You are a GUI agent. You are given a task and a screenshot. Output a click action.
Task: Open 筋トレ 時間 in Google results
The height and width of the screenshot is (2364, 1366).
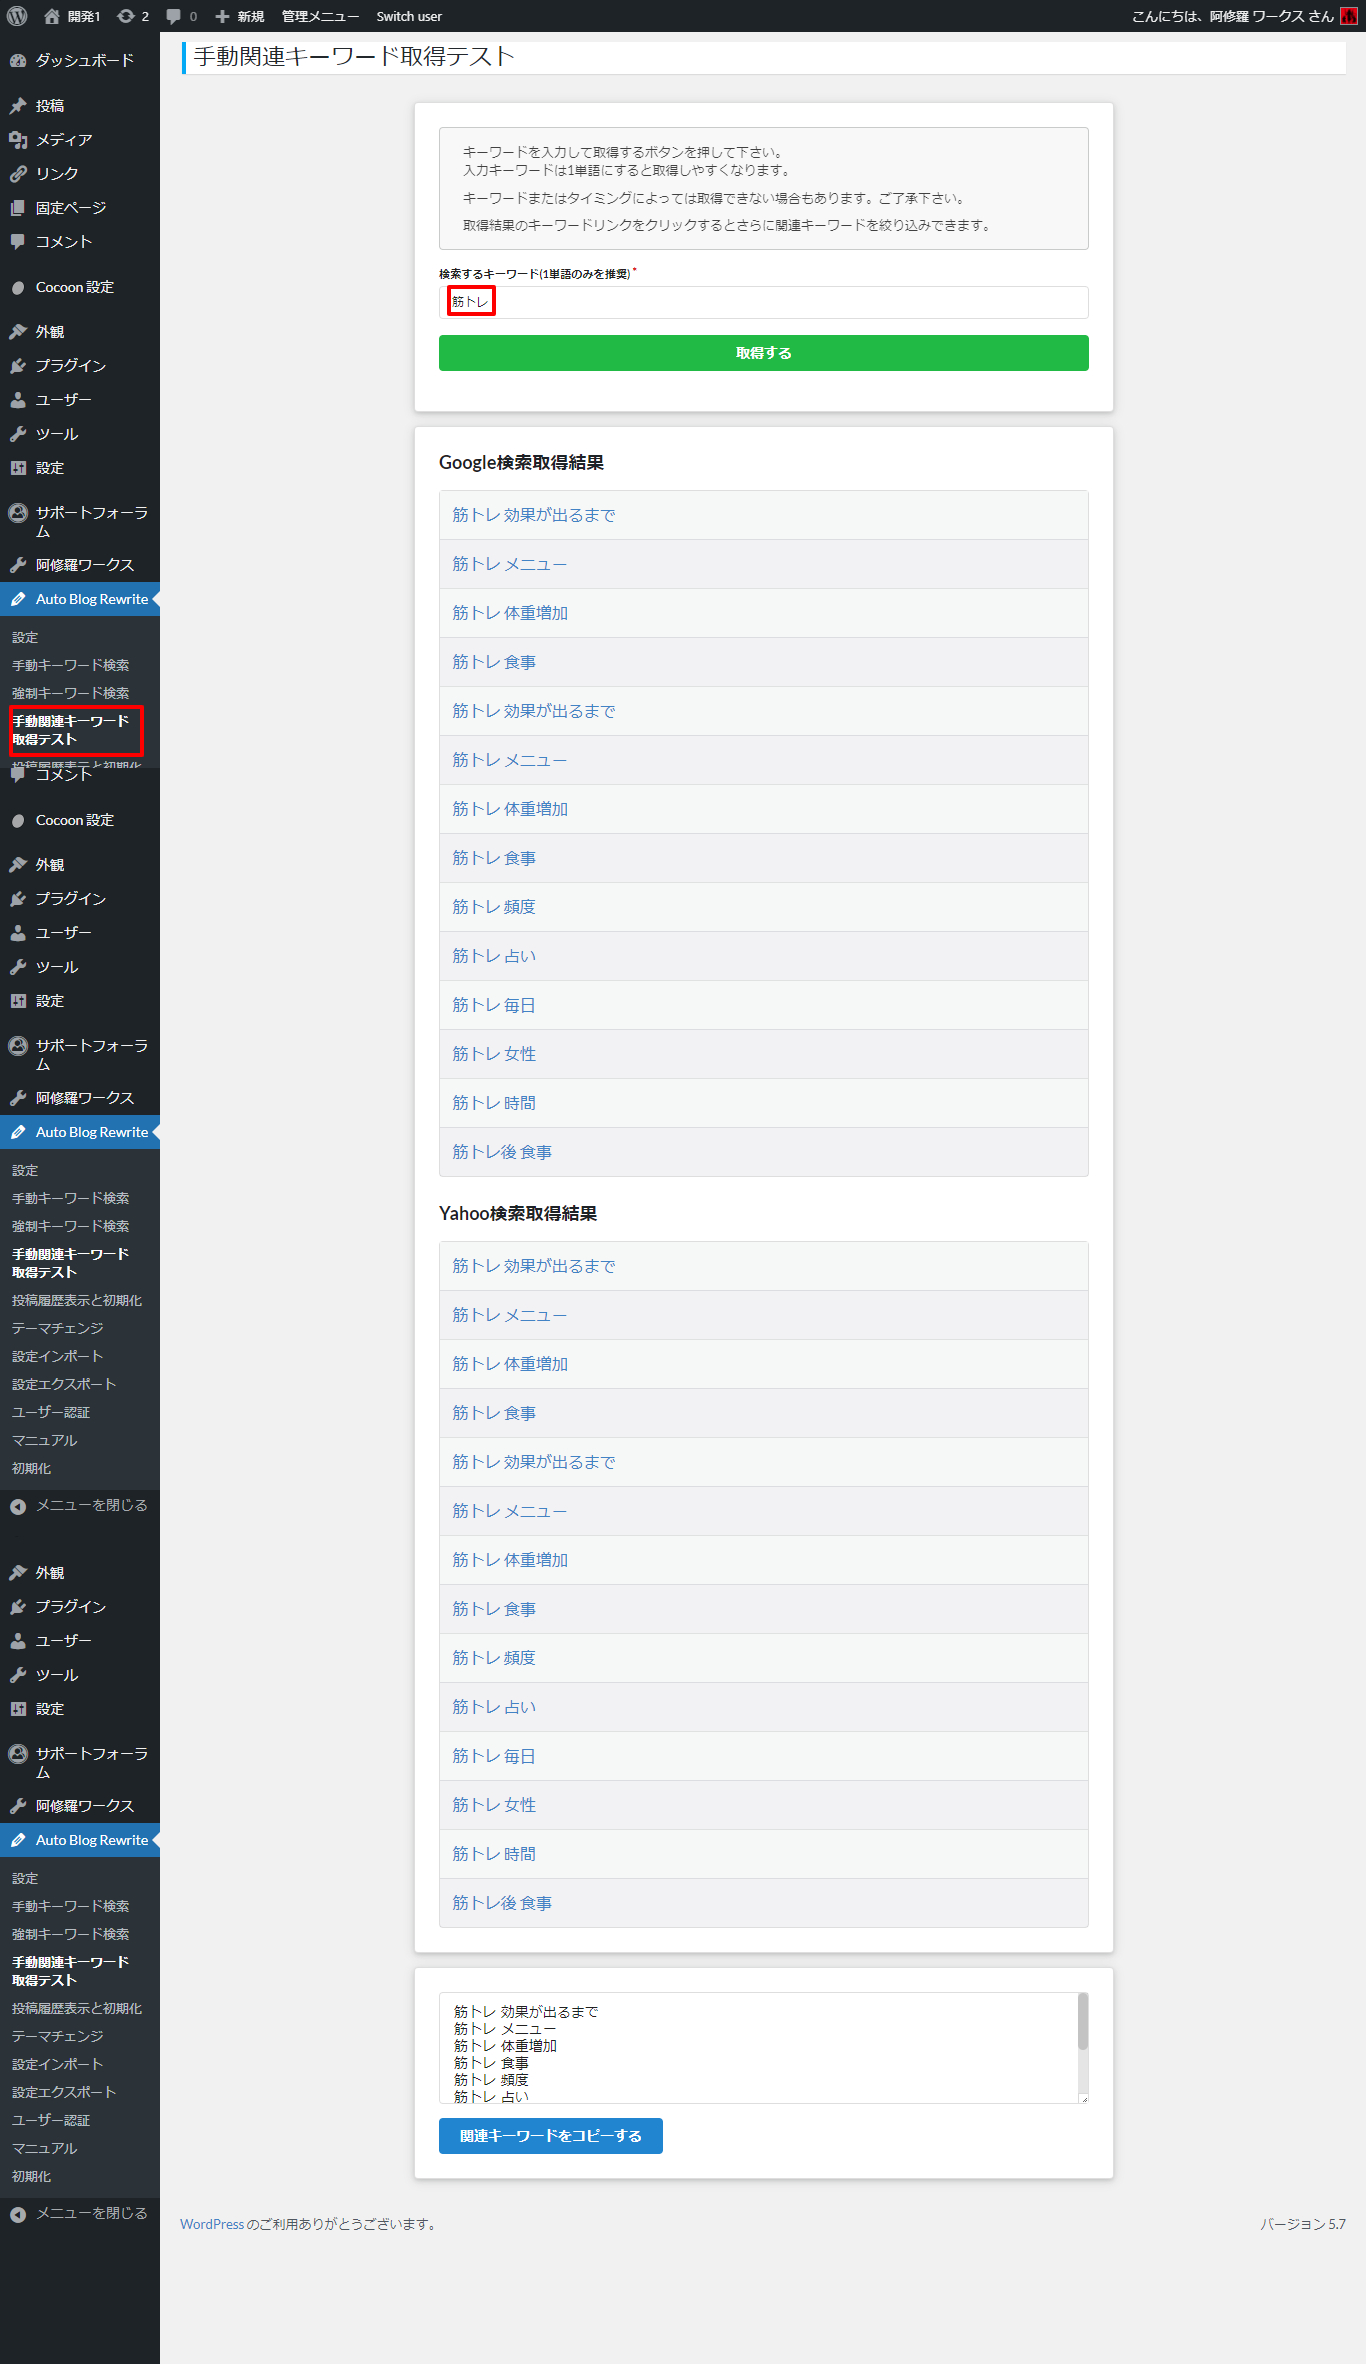pos(494,1103)
